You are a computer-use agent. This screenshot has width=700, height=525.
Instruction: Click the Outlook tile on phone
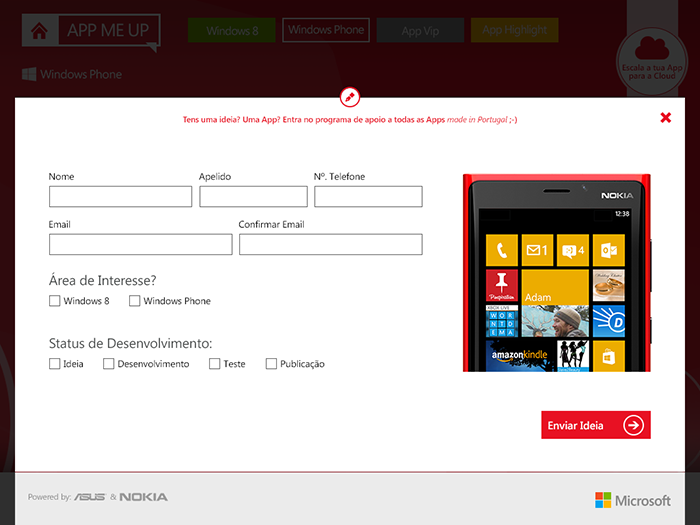pos(609,250)
